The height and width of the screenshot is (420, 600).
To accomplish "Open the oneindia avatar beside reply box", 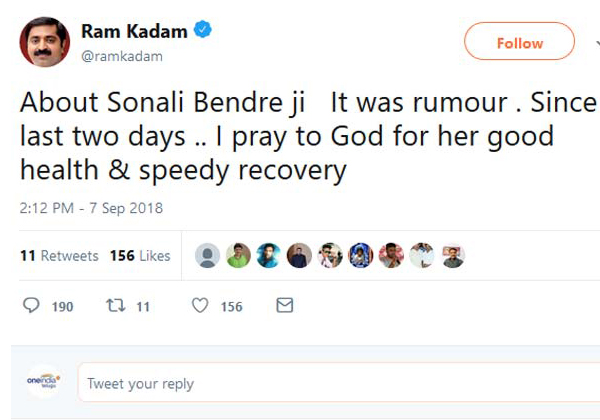I will (44, 382).
